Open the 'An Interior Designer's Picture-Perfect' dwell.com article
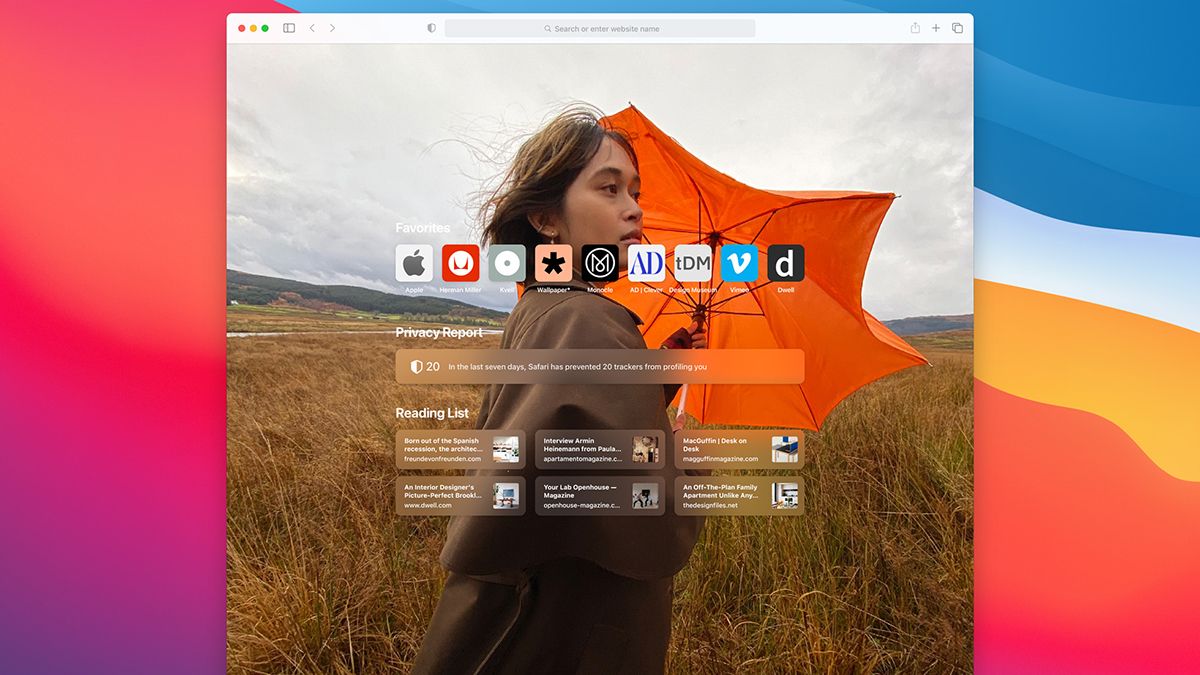This screenshot has height=675, width=1200. [x=460, y=496]
